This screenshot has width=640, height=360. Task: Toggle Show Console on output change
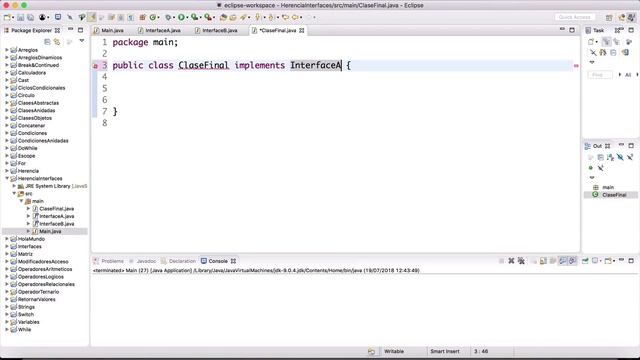[562, 261]
